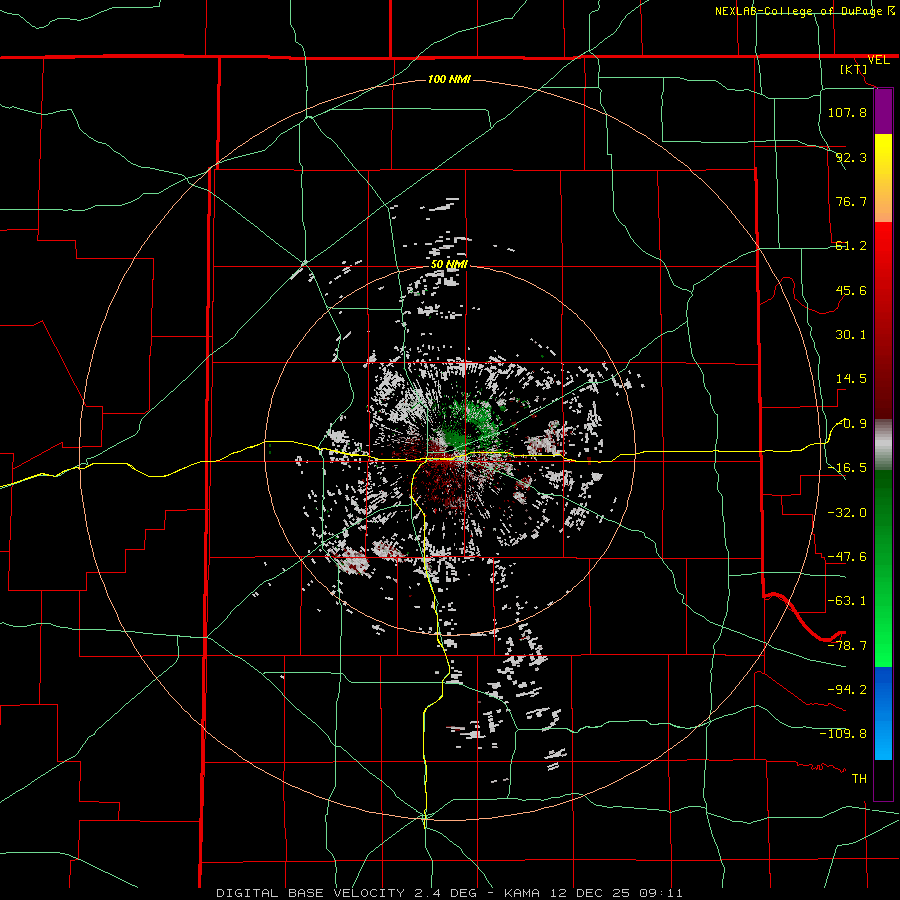Click the -78.7 scale value
Viewport: 900px width, 900px height.
tap(847, 646)
